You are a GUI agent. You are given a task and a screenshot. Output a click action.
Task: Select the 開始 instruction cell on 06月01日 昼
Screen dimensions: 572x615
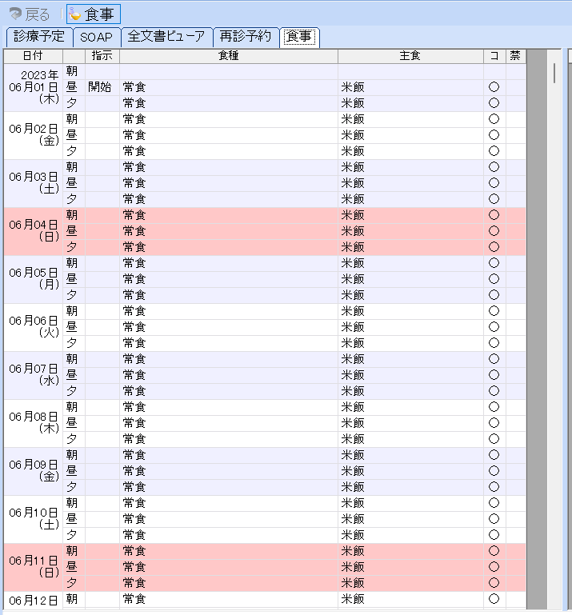point(102,87)
